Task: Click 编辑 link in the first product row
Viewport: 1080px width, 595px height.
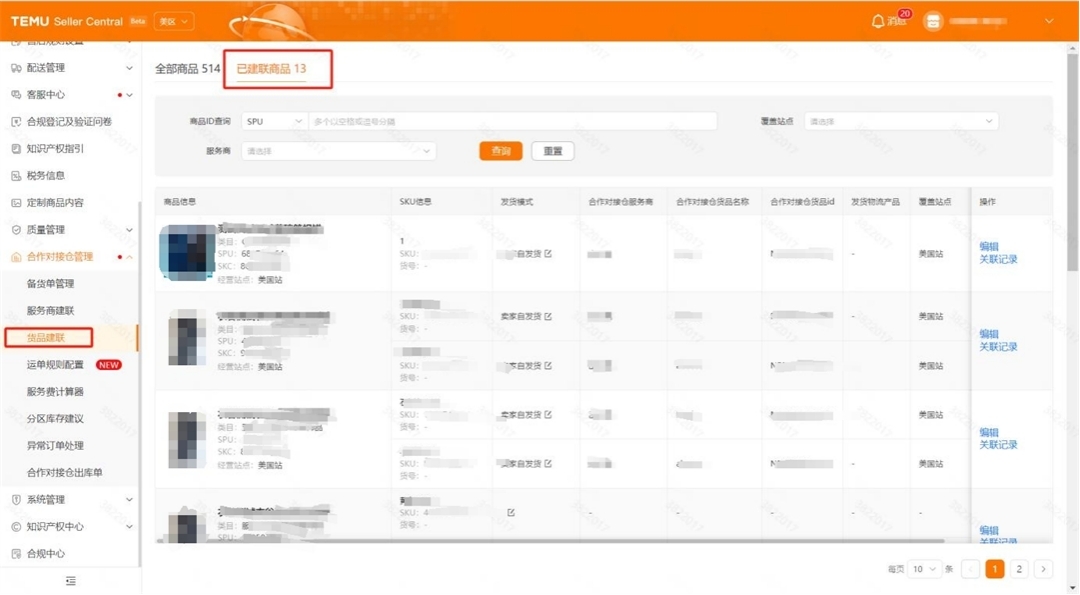Action: (x=989, y=246)
